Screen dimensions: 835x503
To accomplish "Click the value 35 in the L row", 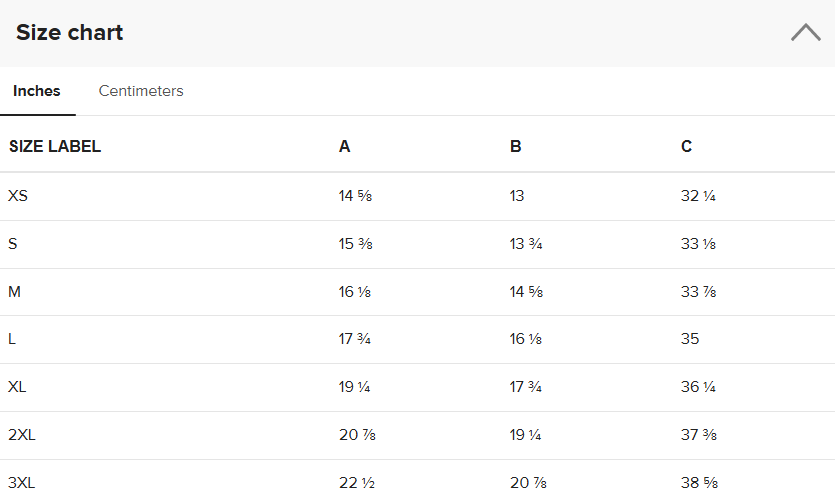I will (x=690, y=339).
